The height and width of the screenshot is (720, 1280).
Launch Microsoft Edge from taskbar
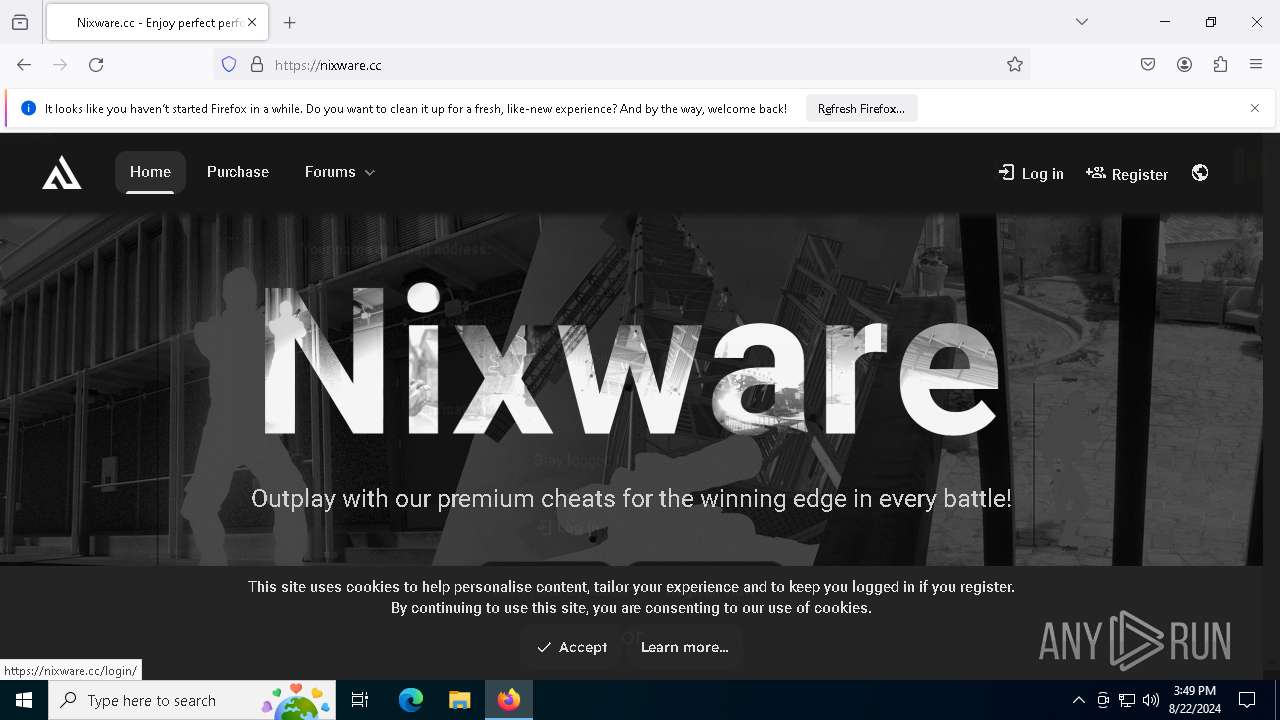411,700
